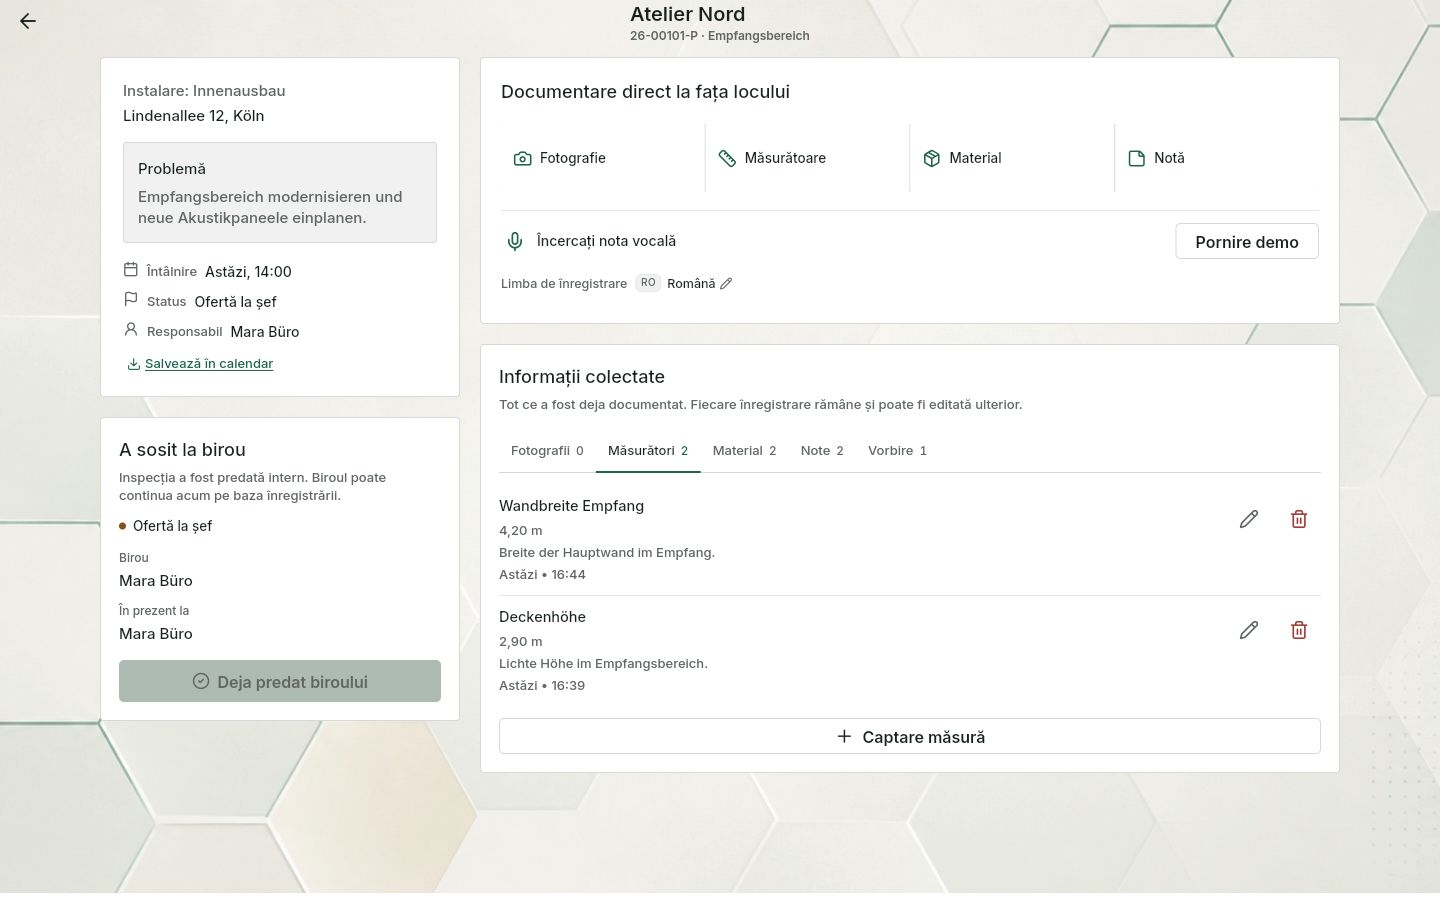Screen dimensions: 1440x900
Task: Edit recording language with pencil icon
Action: pyautogui.click(x=726, y=284)
